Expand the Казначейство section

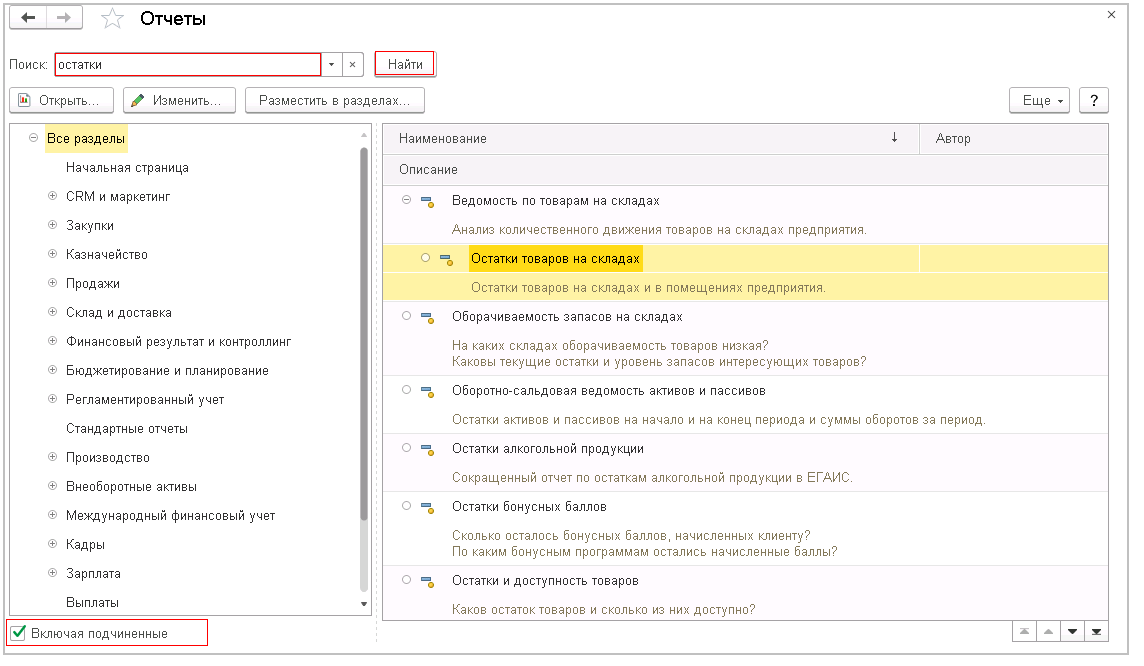pos(53,254)
